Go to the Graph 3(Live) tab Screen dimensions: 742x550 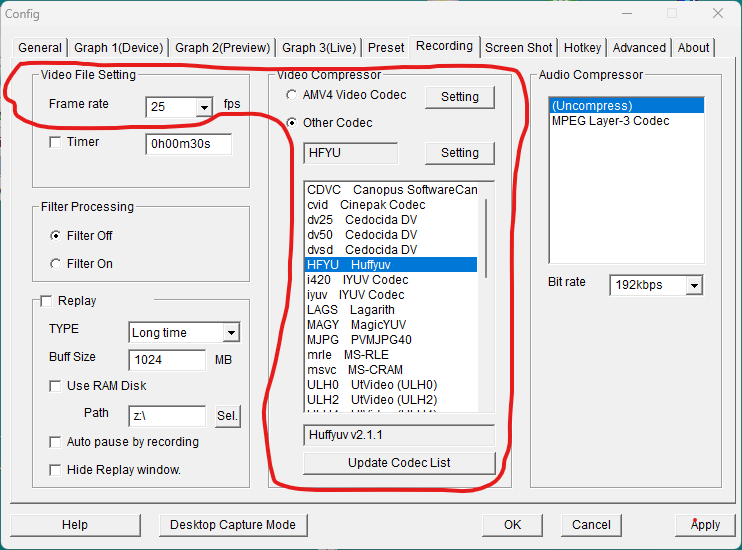tap(319, 48)
